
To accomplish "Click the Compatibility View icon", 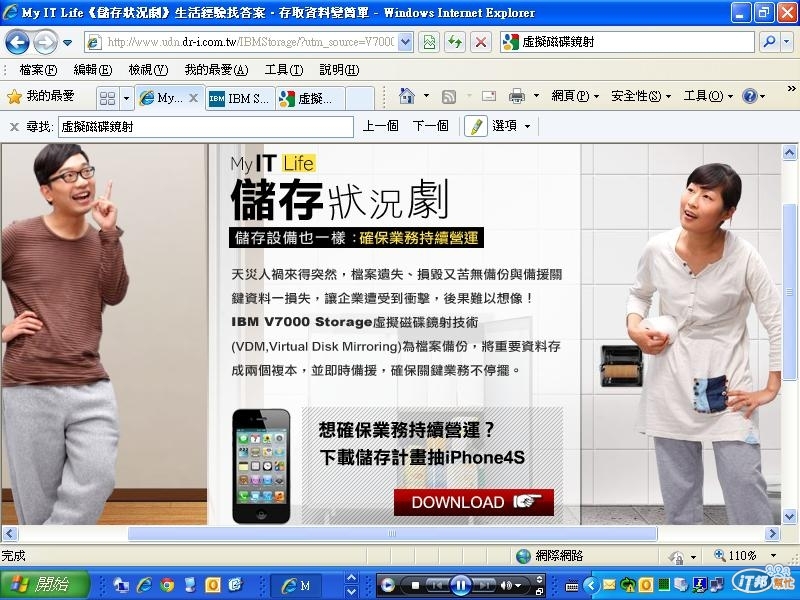I will click(x=429, y=42).
